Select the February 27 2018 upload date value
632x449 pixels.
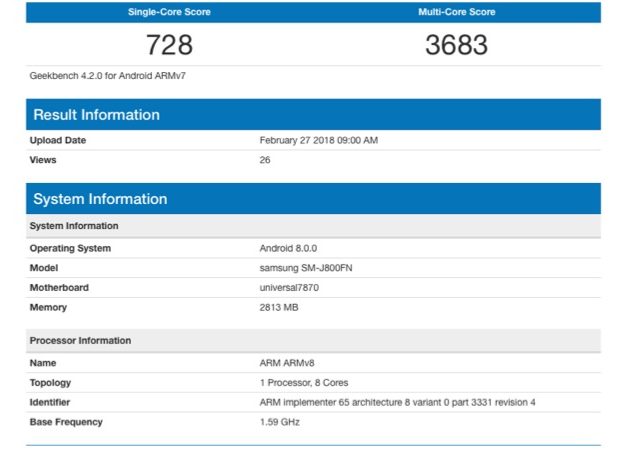click(318, 140)
